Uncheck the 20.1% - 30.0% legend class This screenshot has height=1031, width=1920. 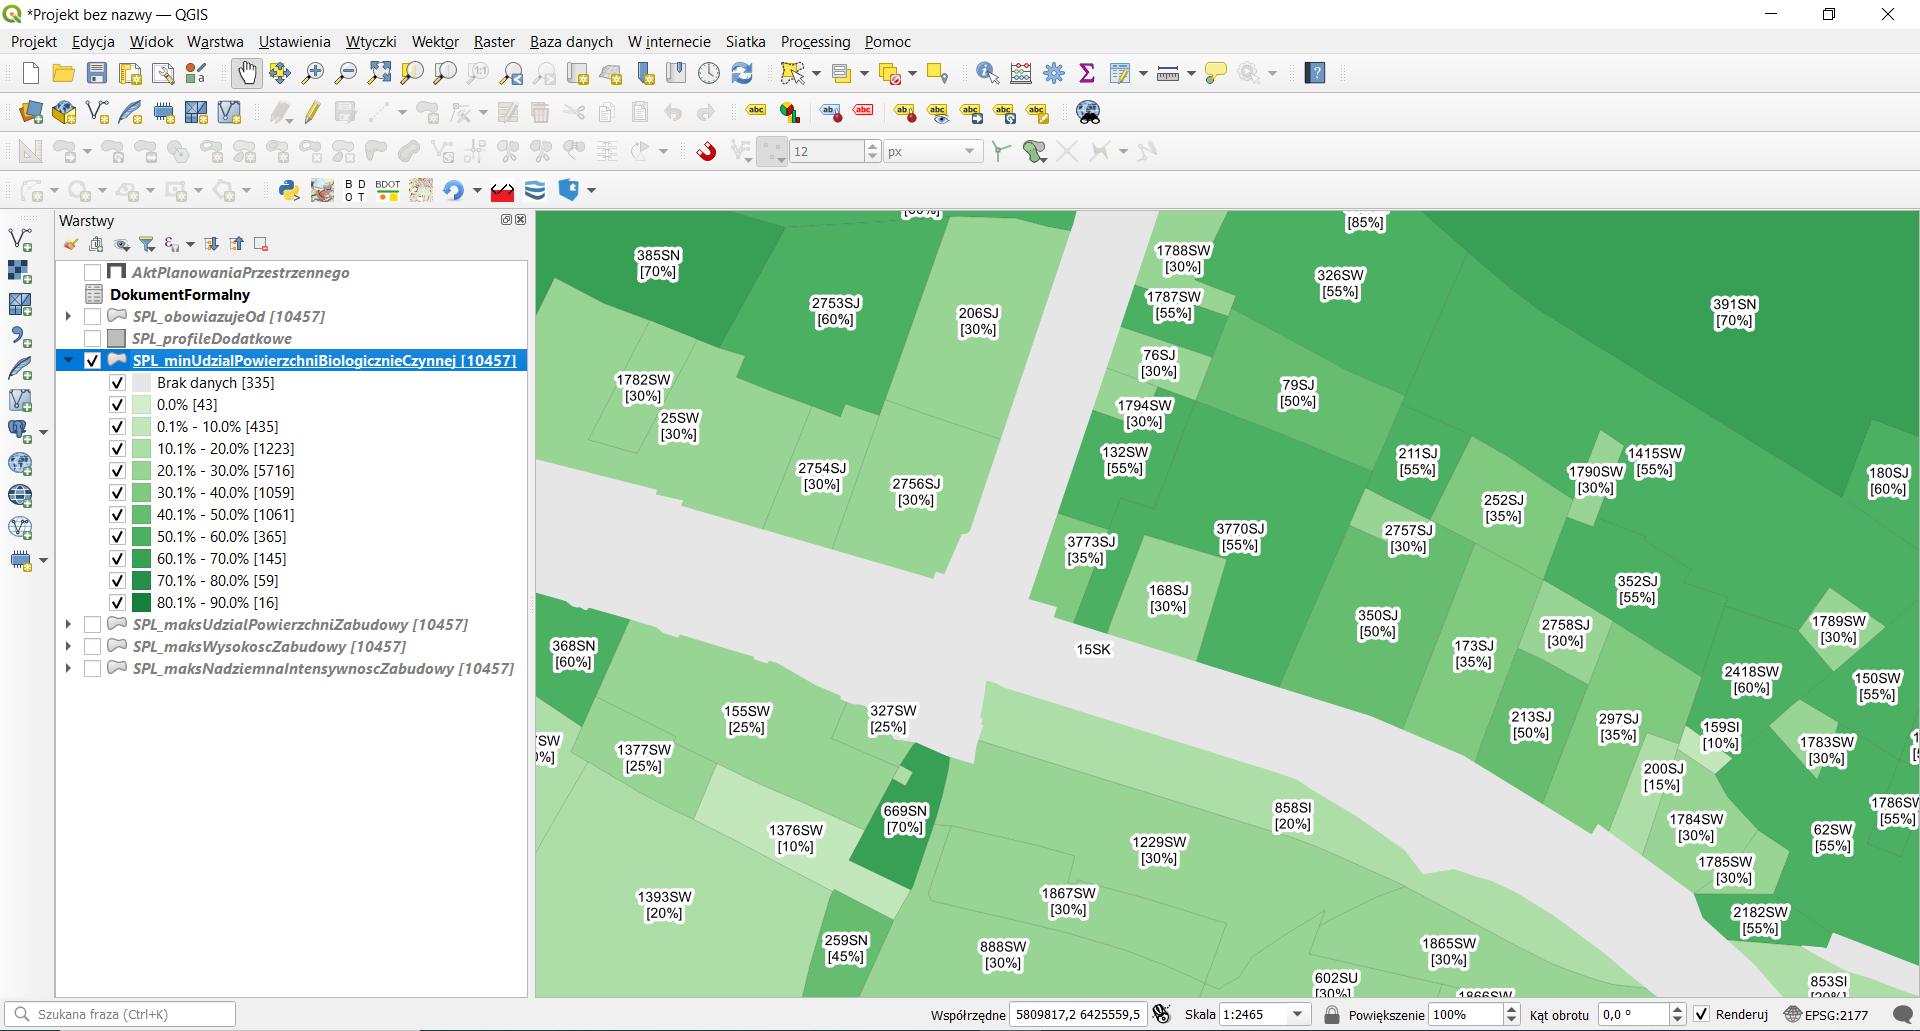pyautogui.click(x=117, y=471)
